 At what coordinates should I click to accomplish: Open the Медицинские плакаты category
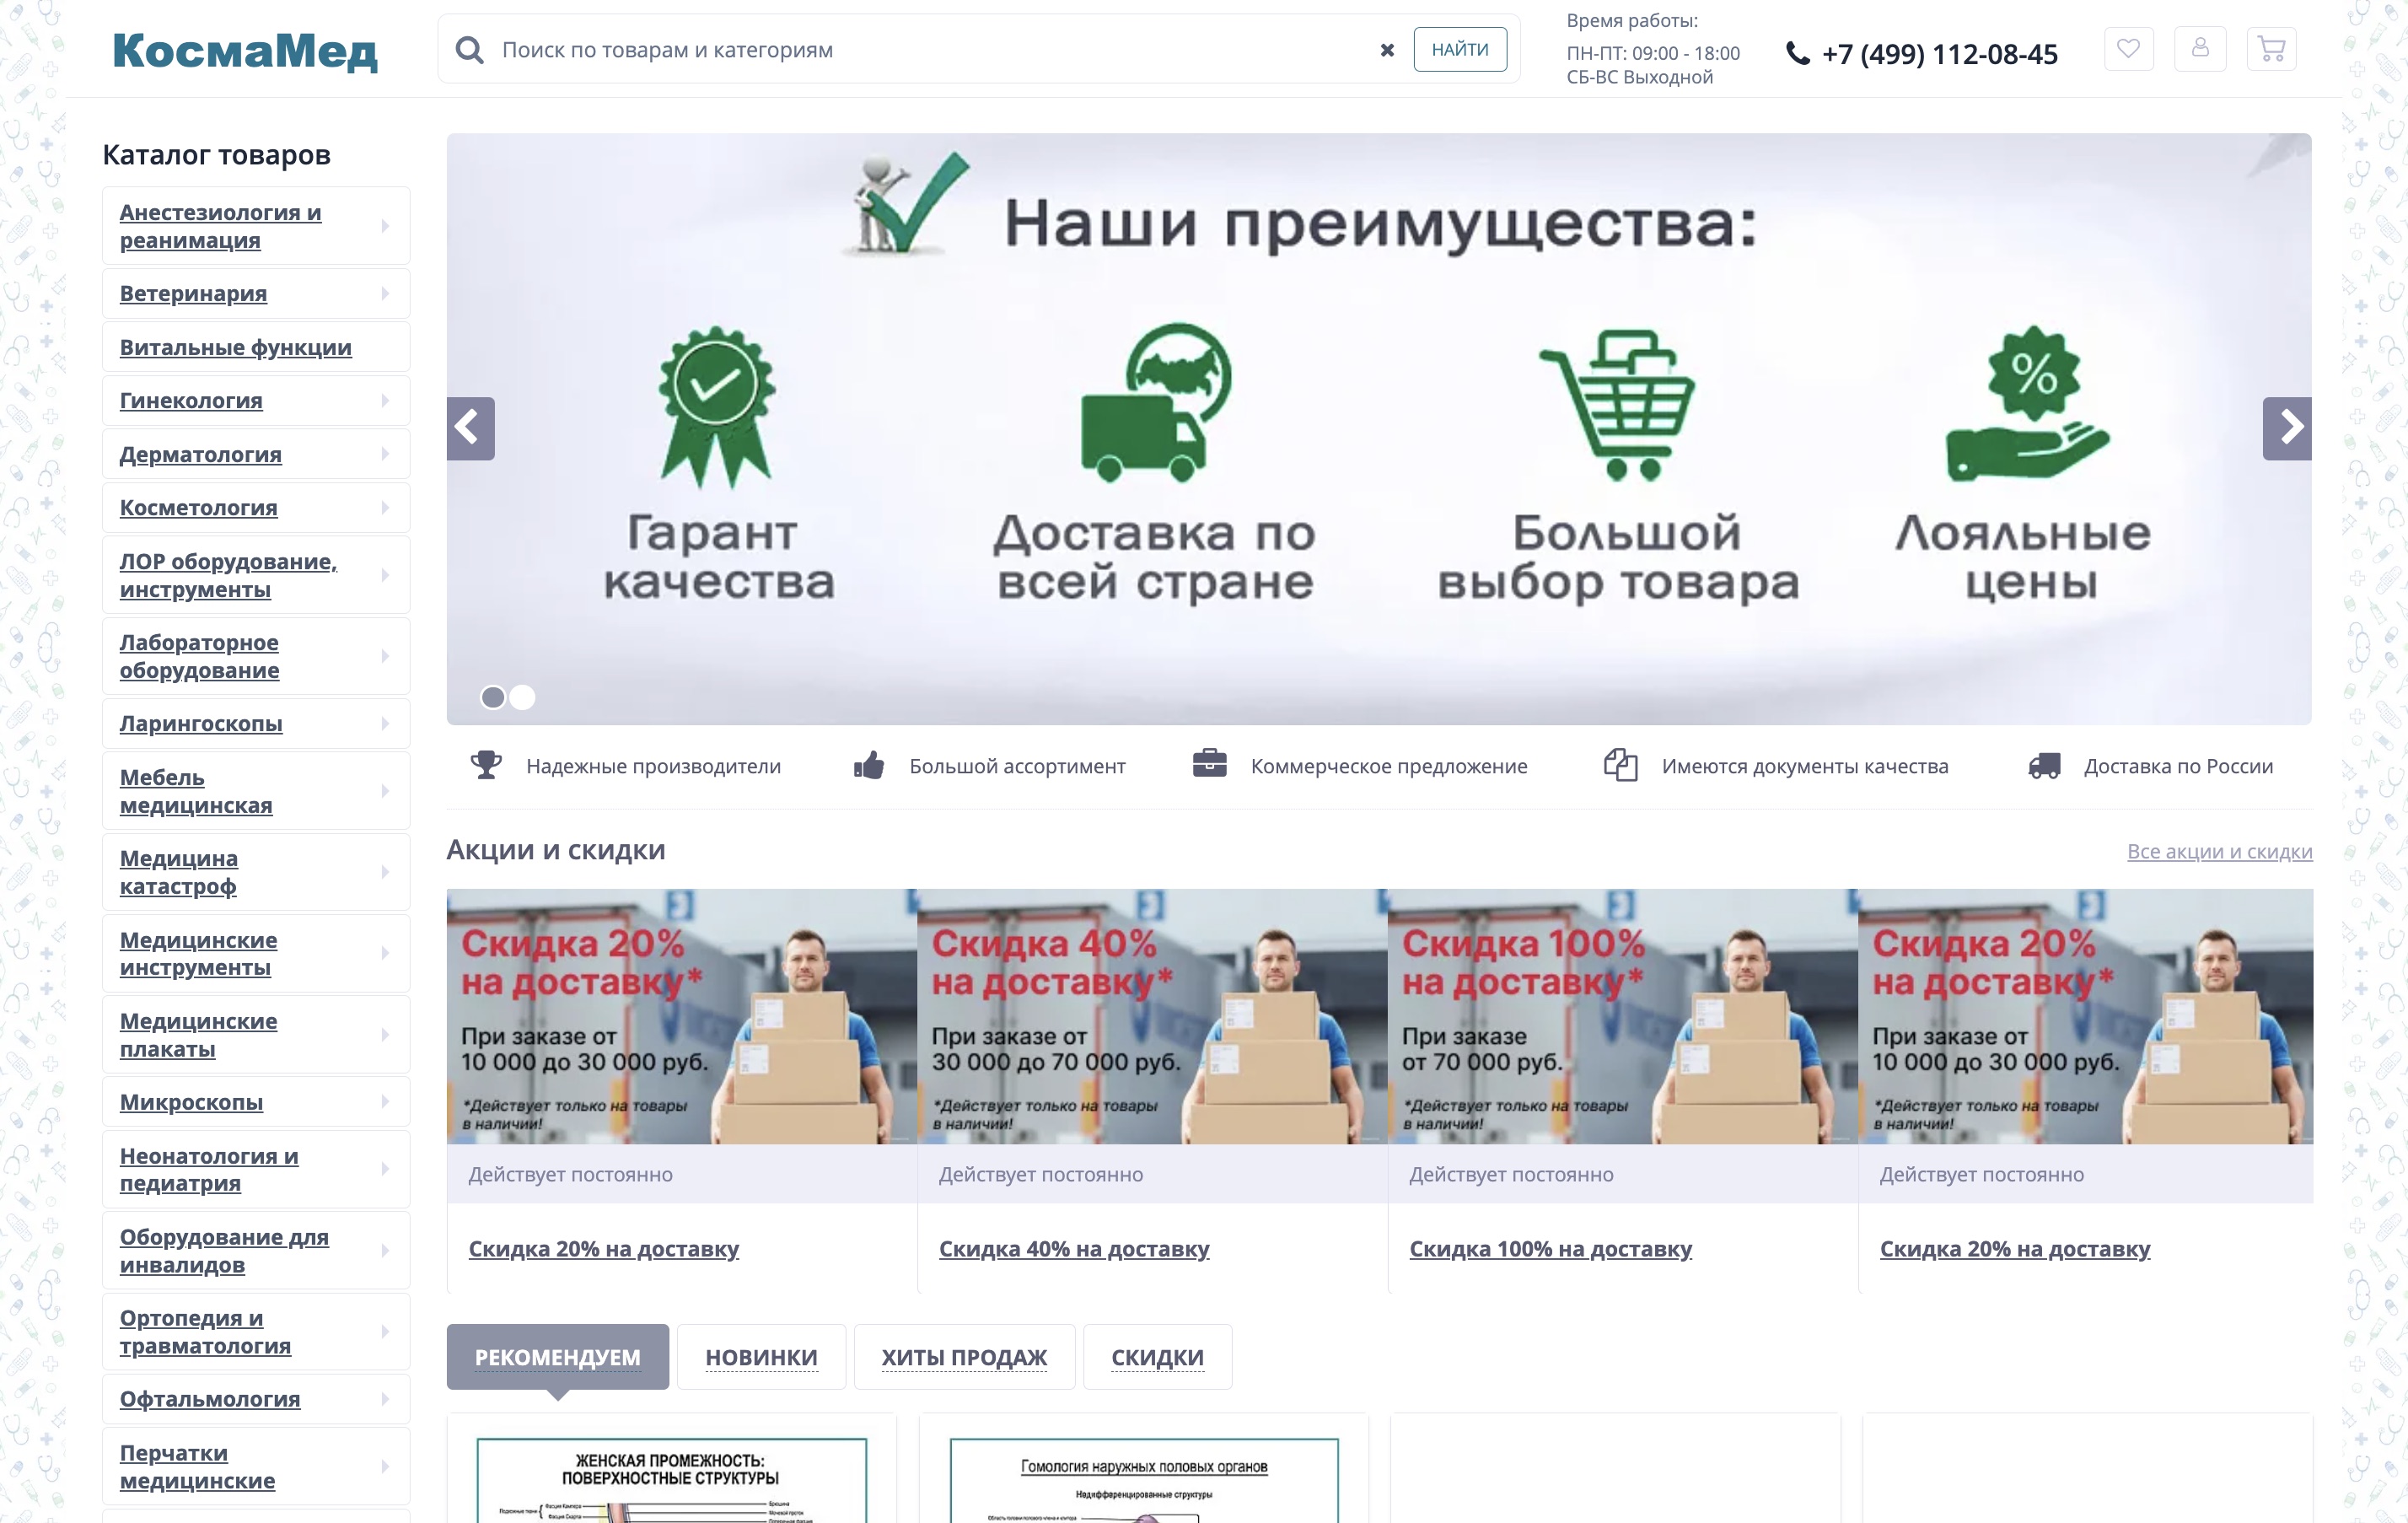pos(198,1034)
